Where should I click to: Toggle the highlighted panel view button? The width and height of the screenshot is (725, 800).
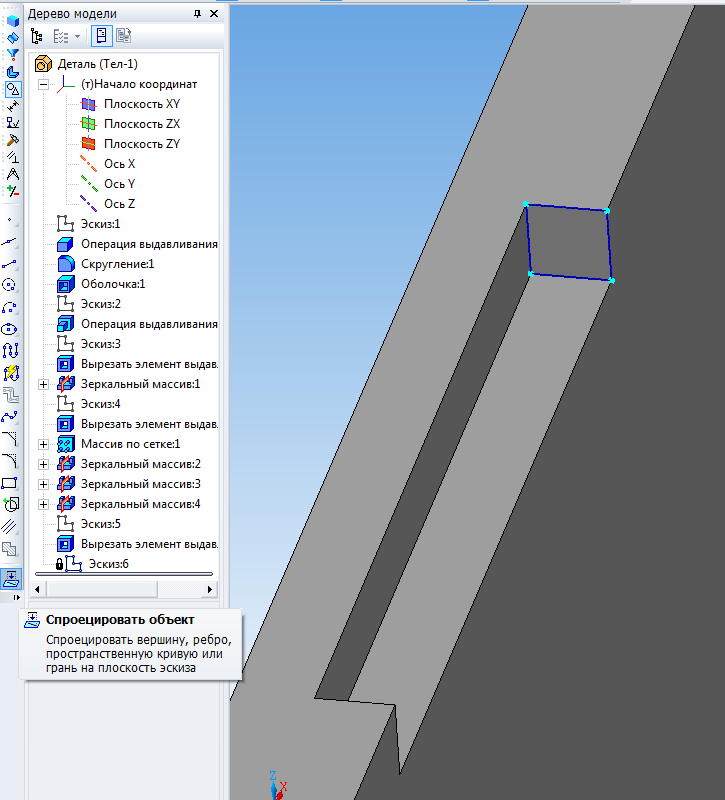(x=101, y=36)
